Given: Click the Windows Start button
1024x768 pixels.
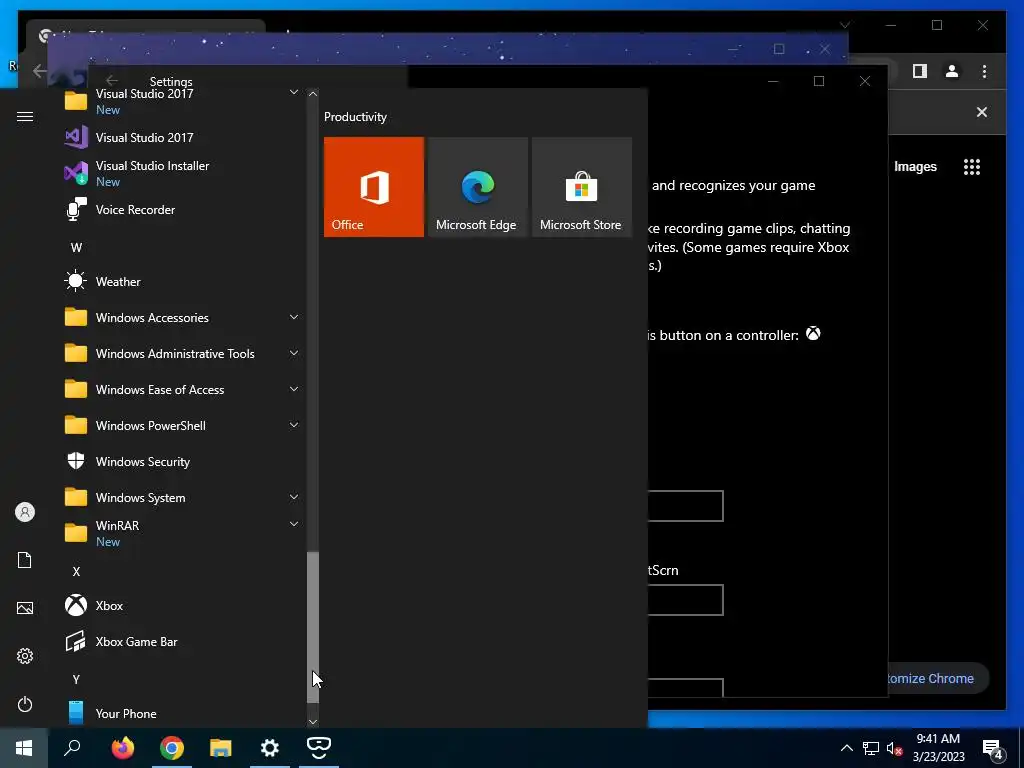Looking at the screenshot, I should click(24, 748).
